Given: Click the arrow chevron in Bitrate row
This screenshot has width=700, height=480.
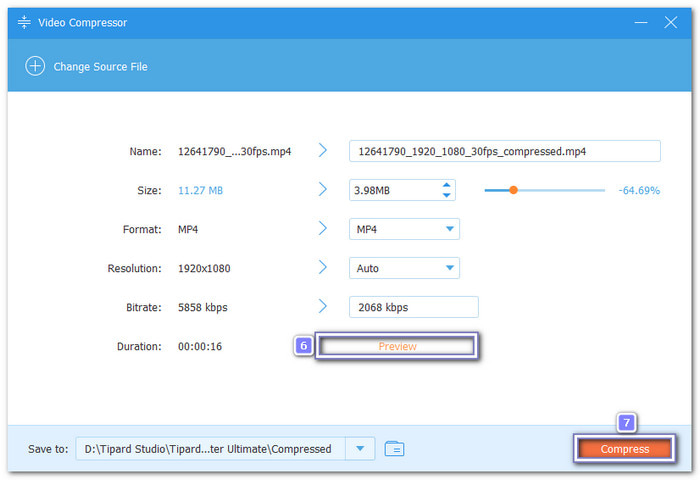Looking at the screenshot, I should click(322, 306).
